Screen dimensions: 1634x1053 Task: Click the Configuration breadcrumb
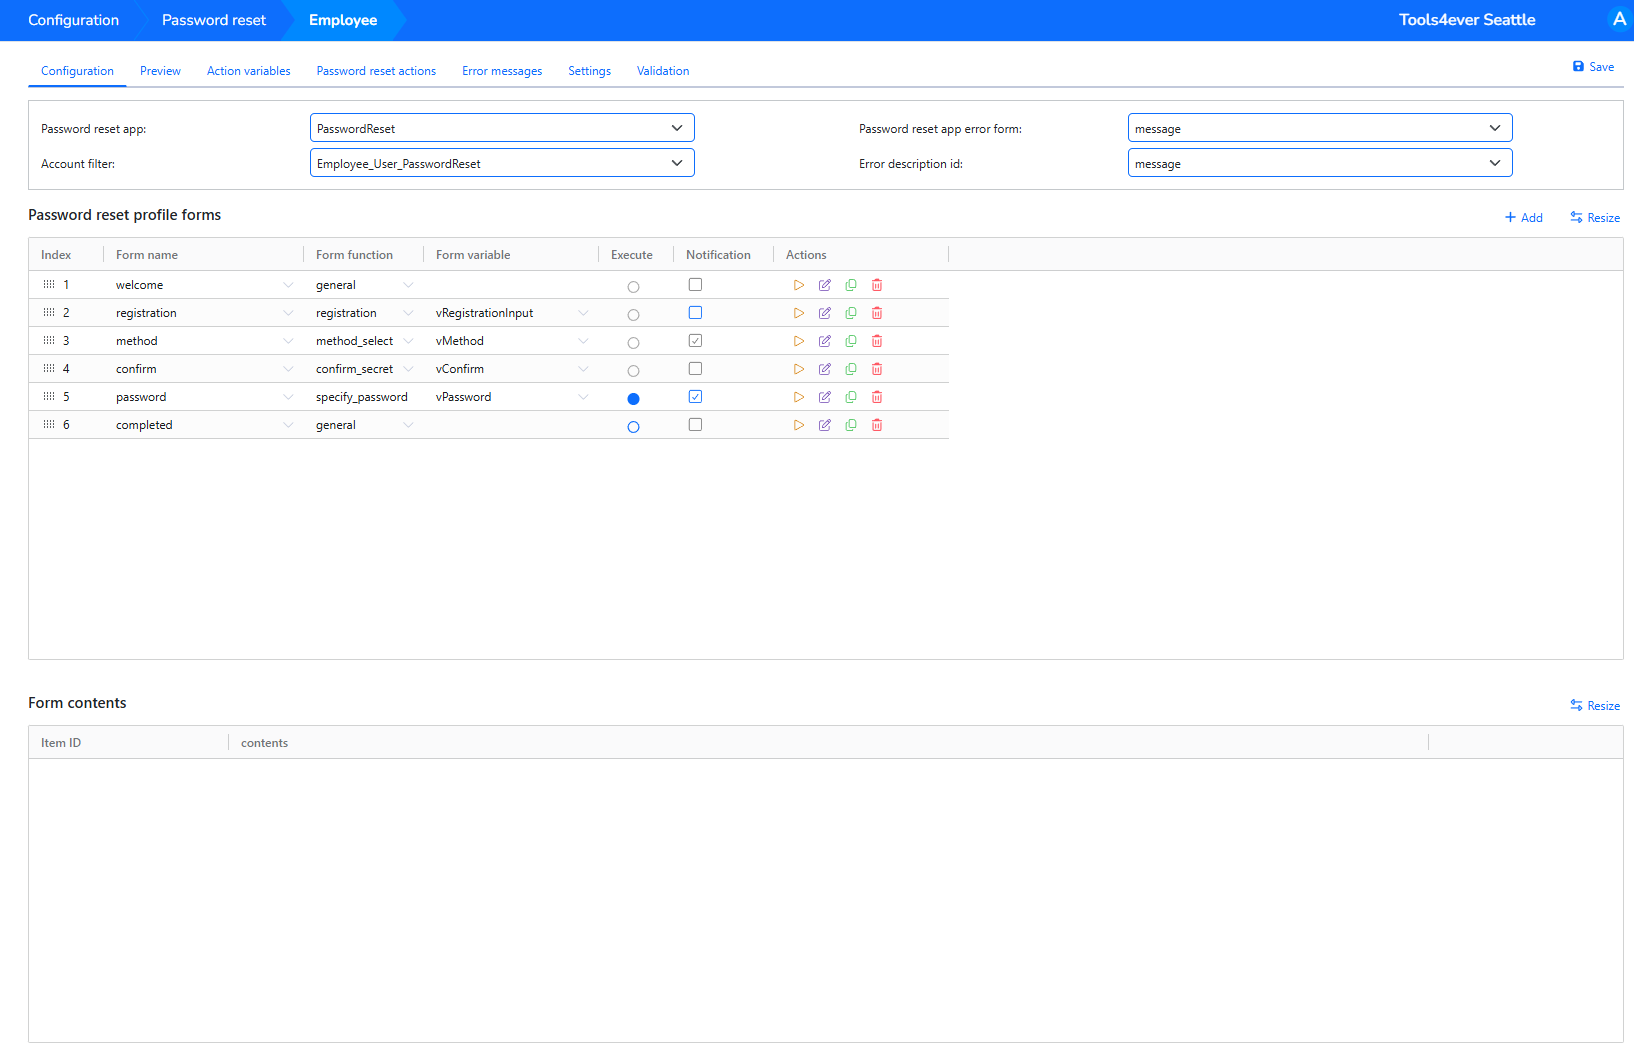73,20
